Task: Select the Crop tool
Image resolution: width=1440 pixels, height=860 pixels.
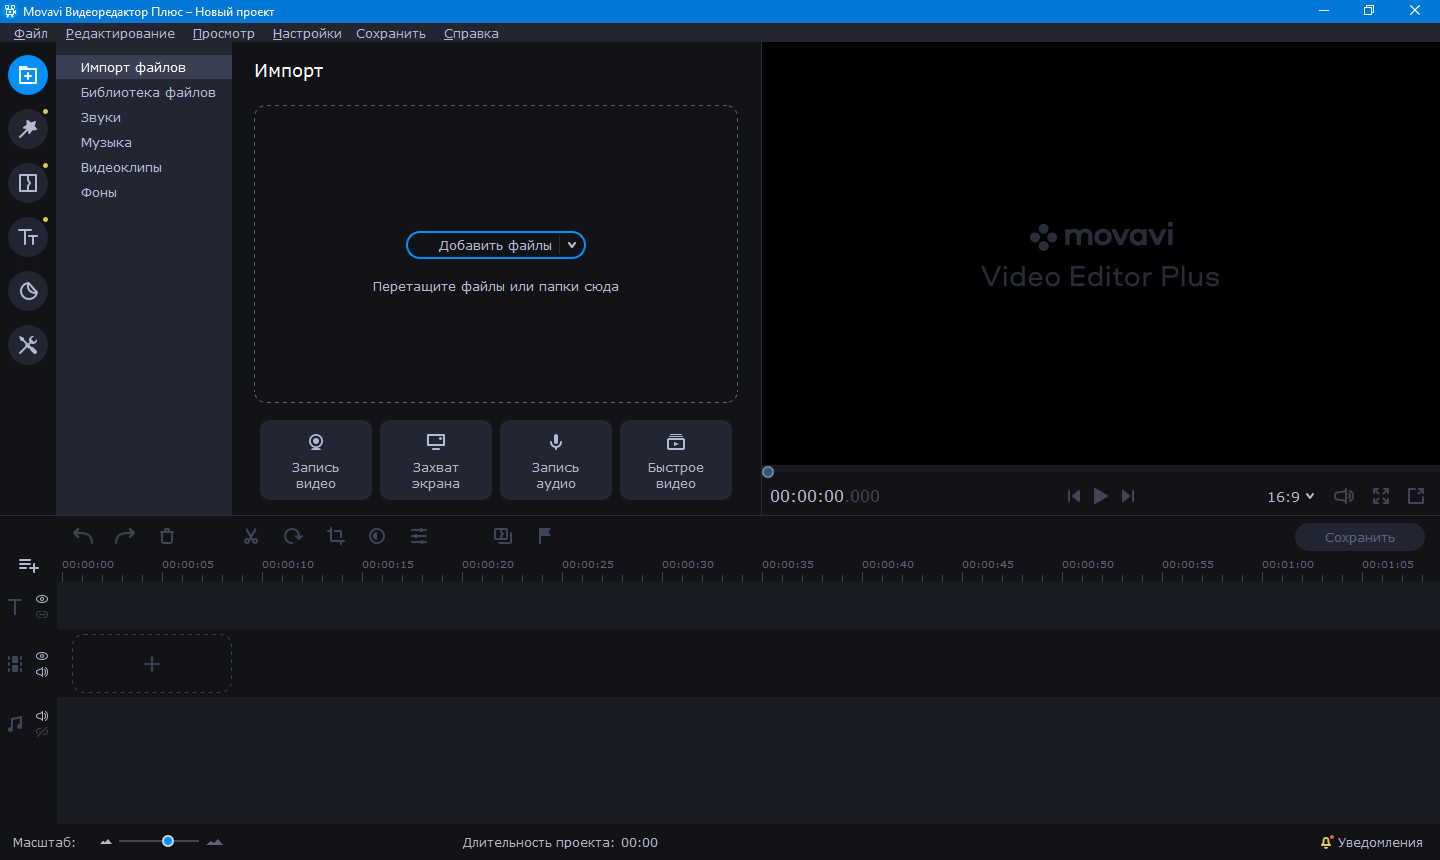Action: pos(335,536)
